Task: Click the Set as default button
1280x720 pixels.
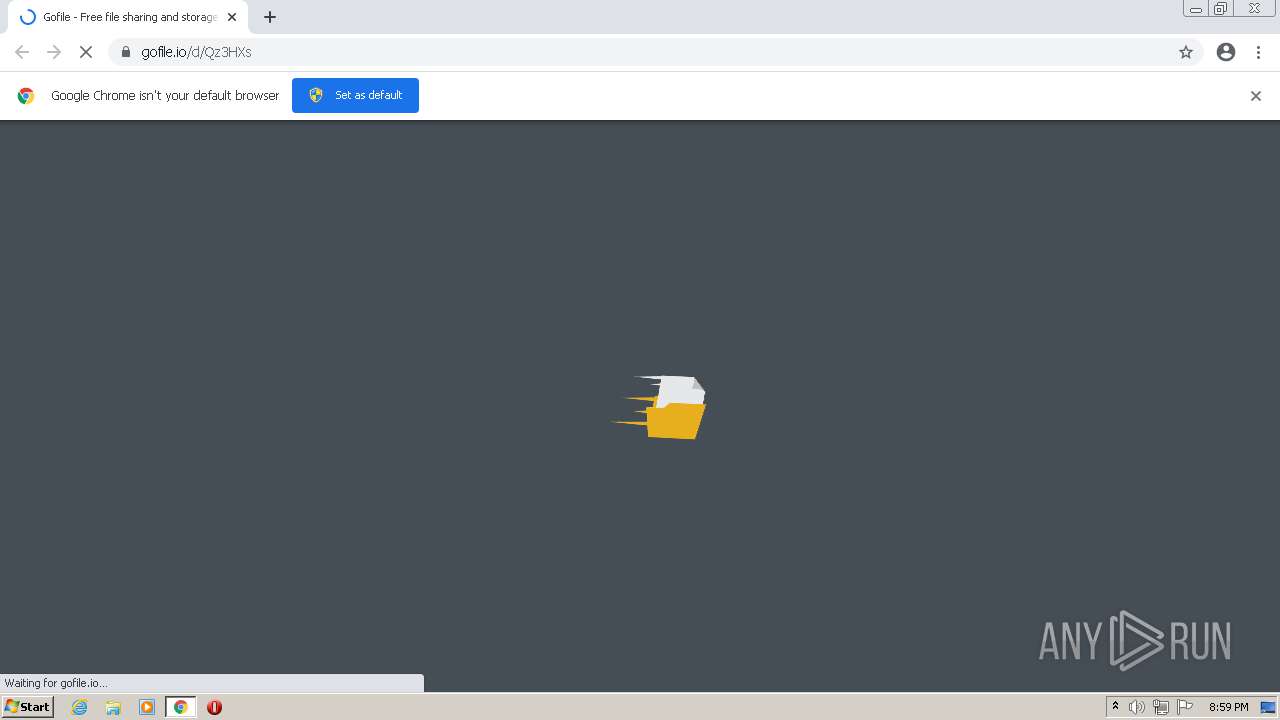Action: click(x=355, y=95)
